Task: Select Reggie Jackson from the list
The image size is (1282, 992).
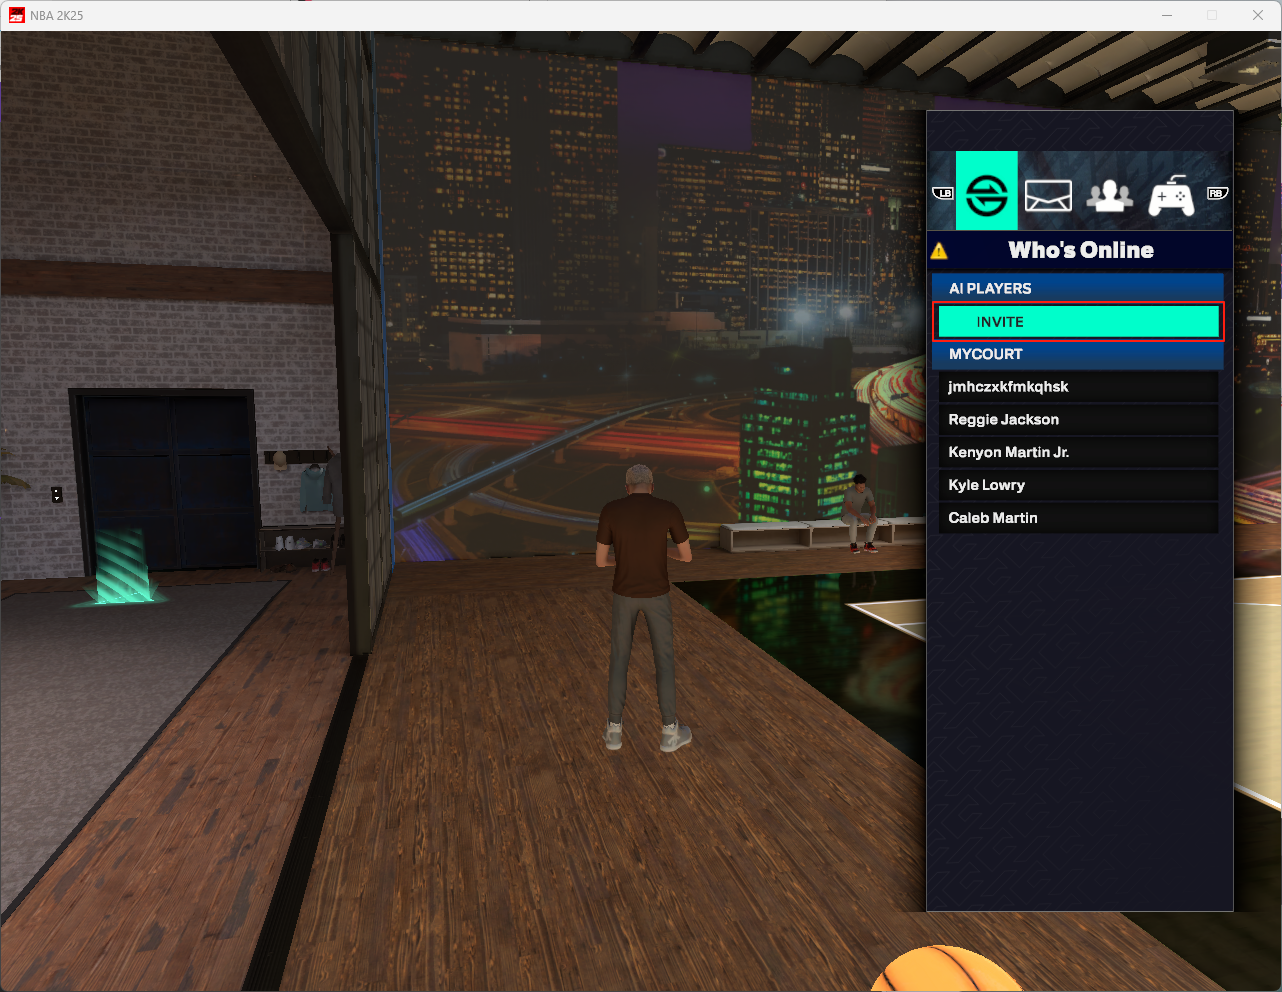Action: 1078,420
